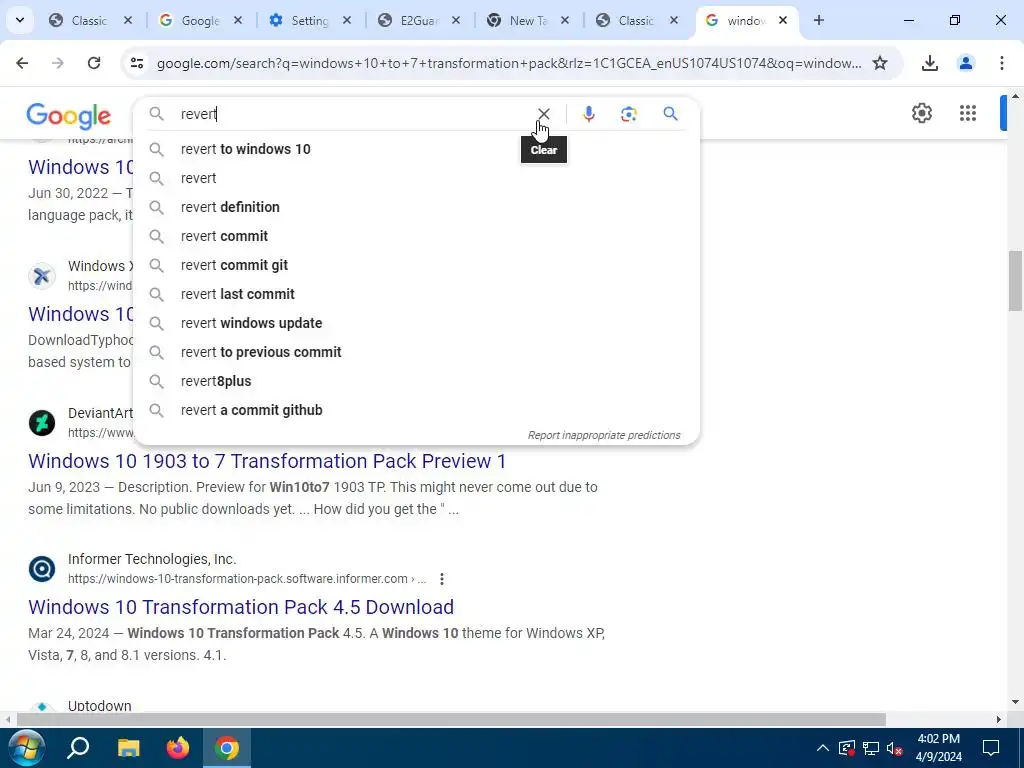Click the horizontal scrollbar thumb
The image size is (1024, 768).
click(x=451, y=720)
